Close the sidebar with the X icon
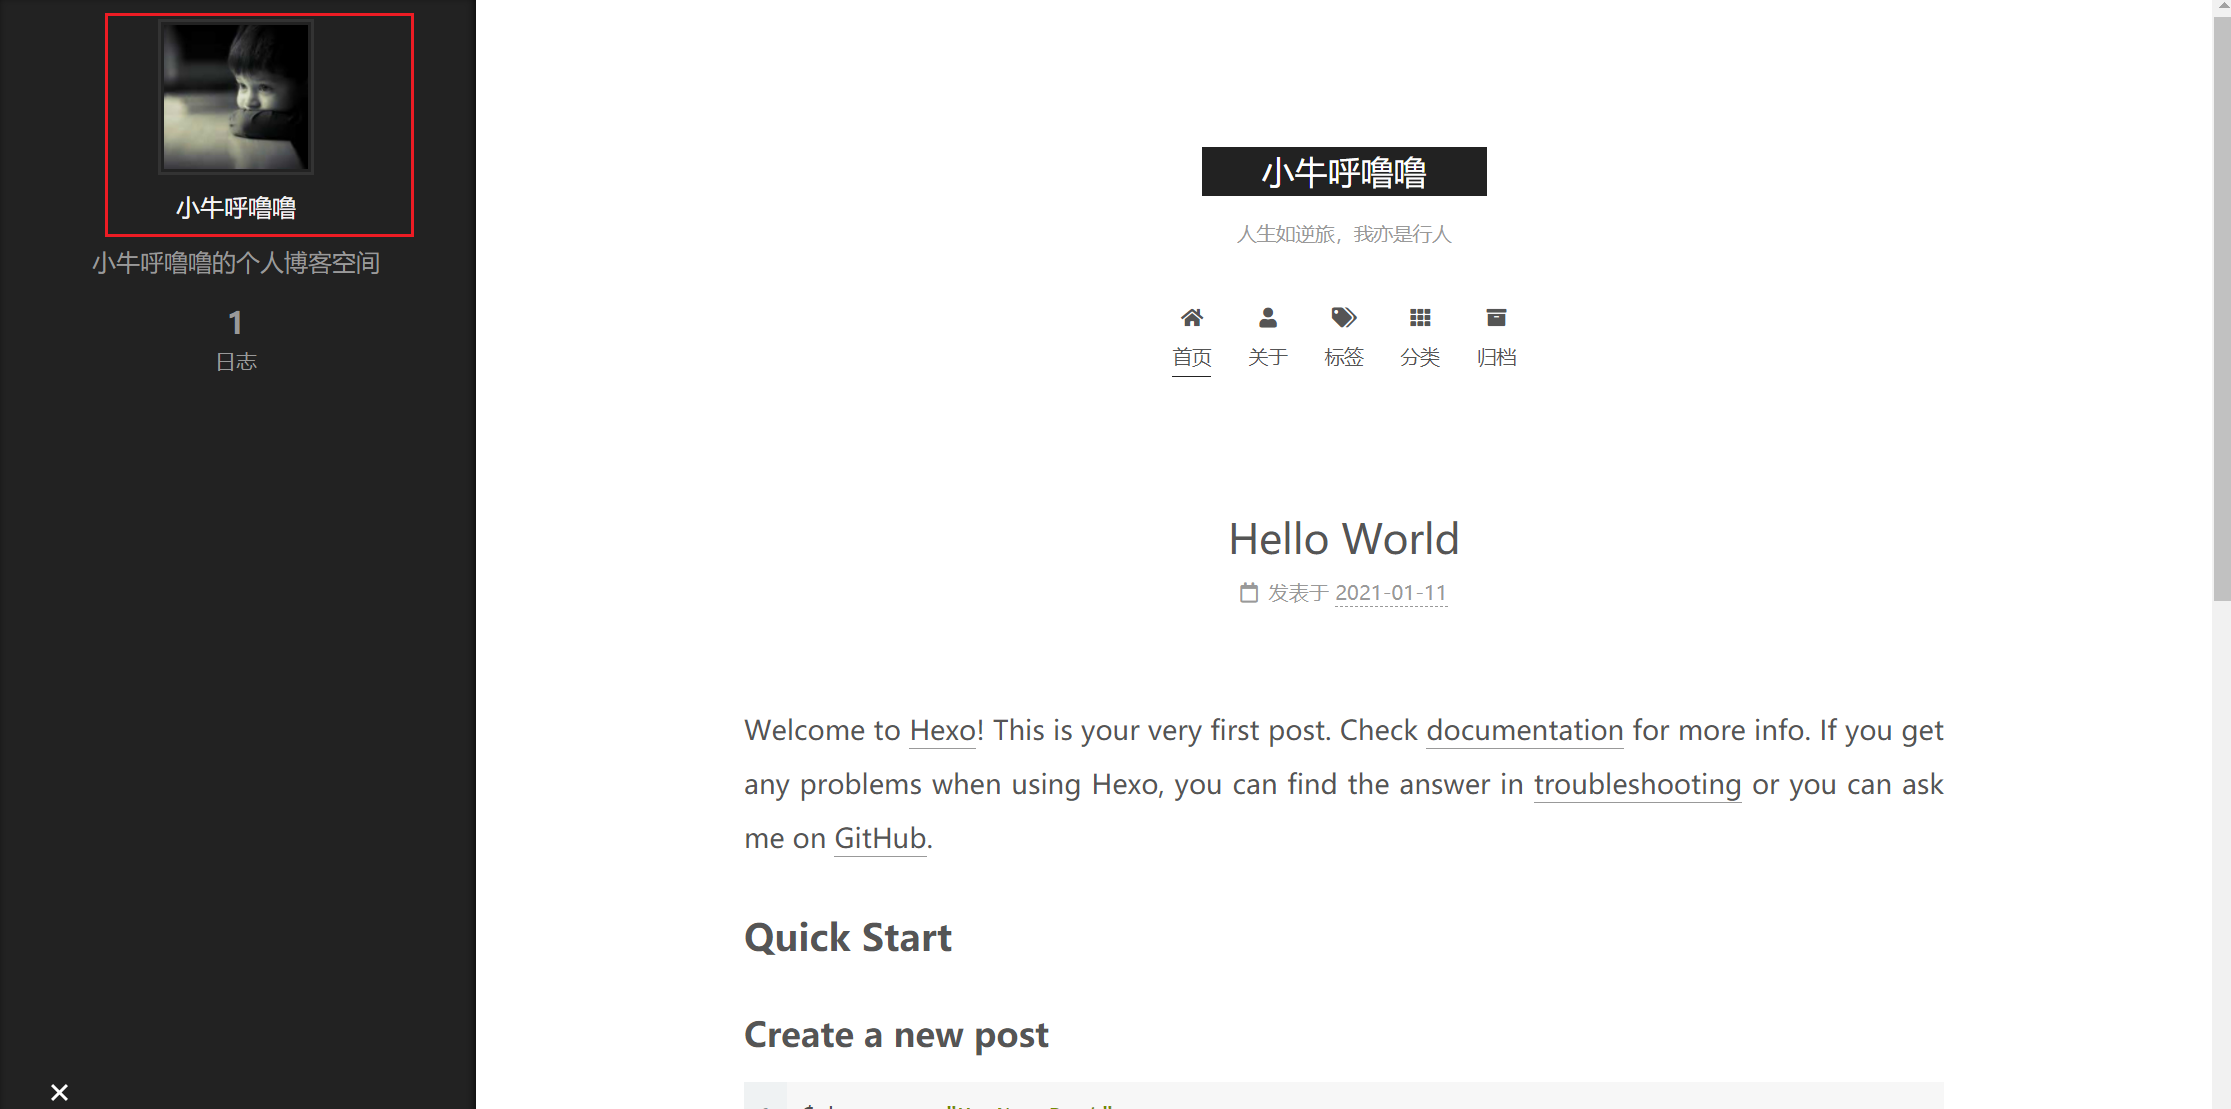Screen dimensions: 2231x1109 tap(60, 1092)
